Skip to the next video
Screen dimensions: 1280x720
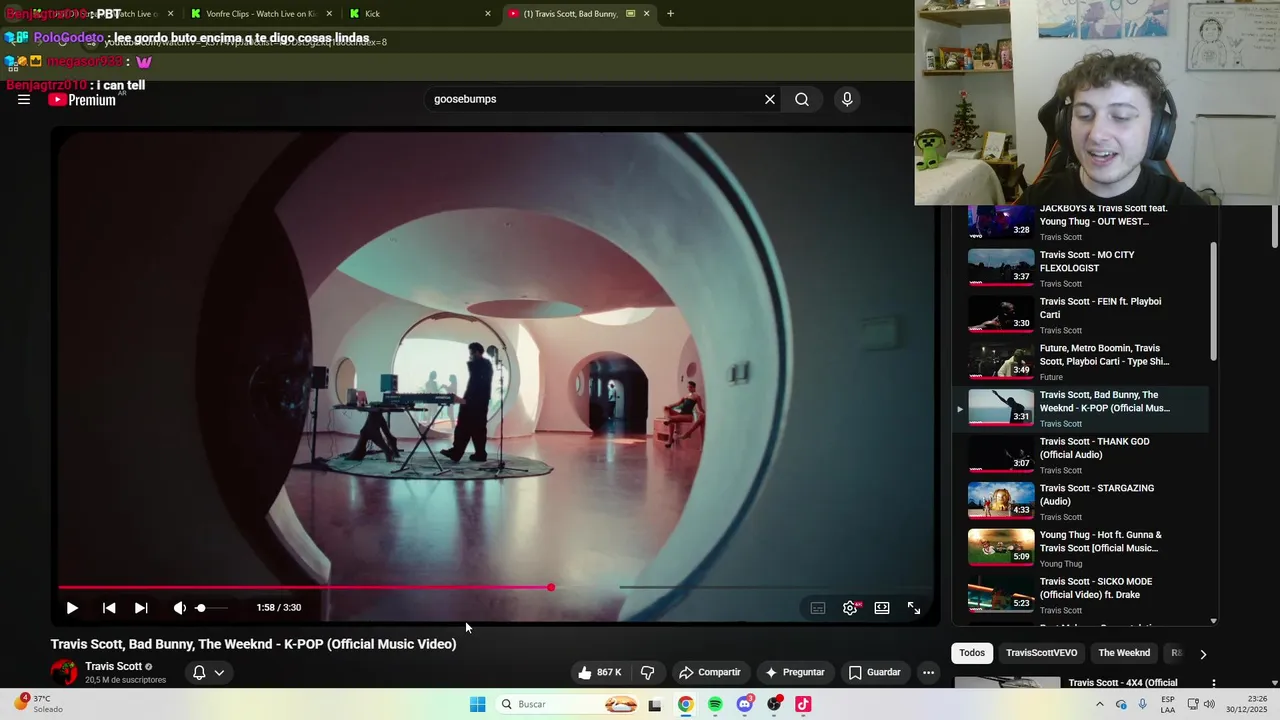[141, 607]
